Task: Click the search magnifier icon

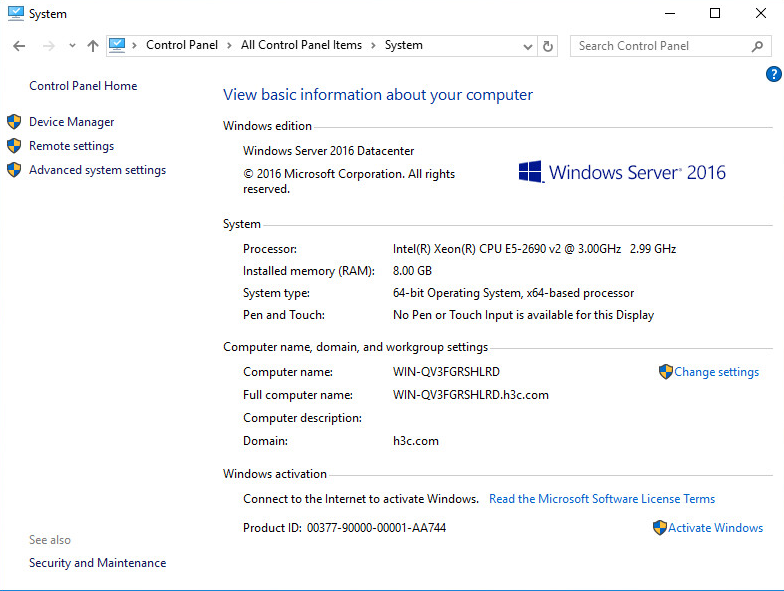Action: [x=758, y=46]
